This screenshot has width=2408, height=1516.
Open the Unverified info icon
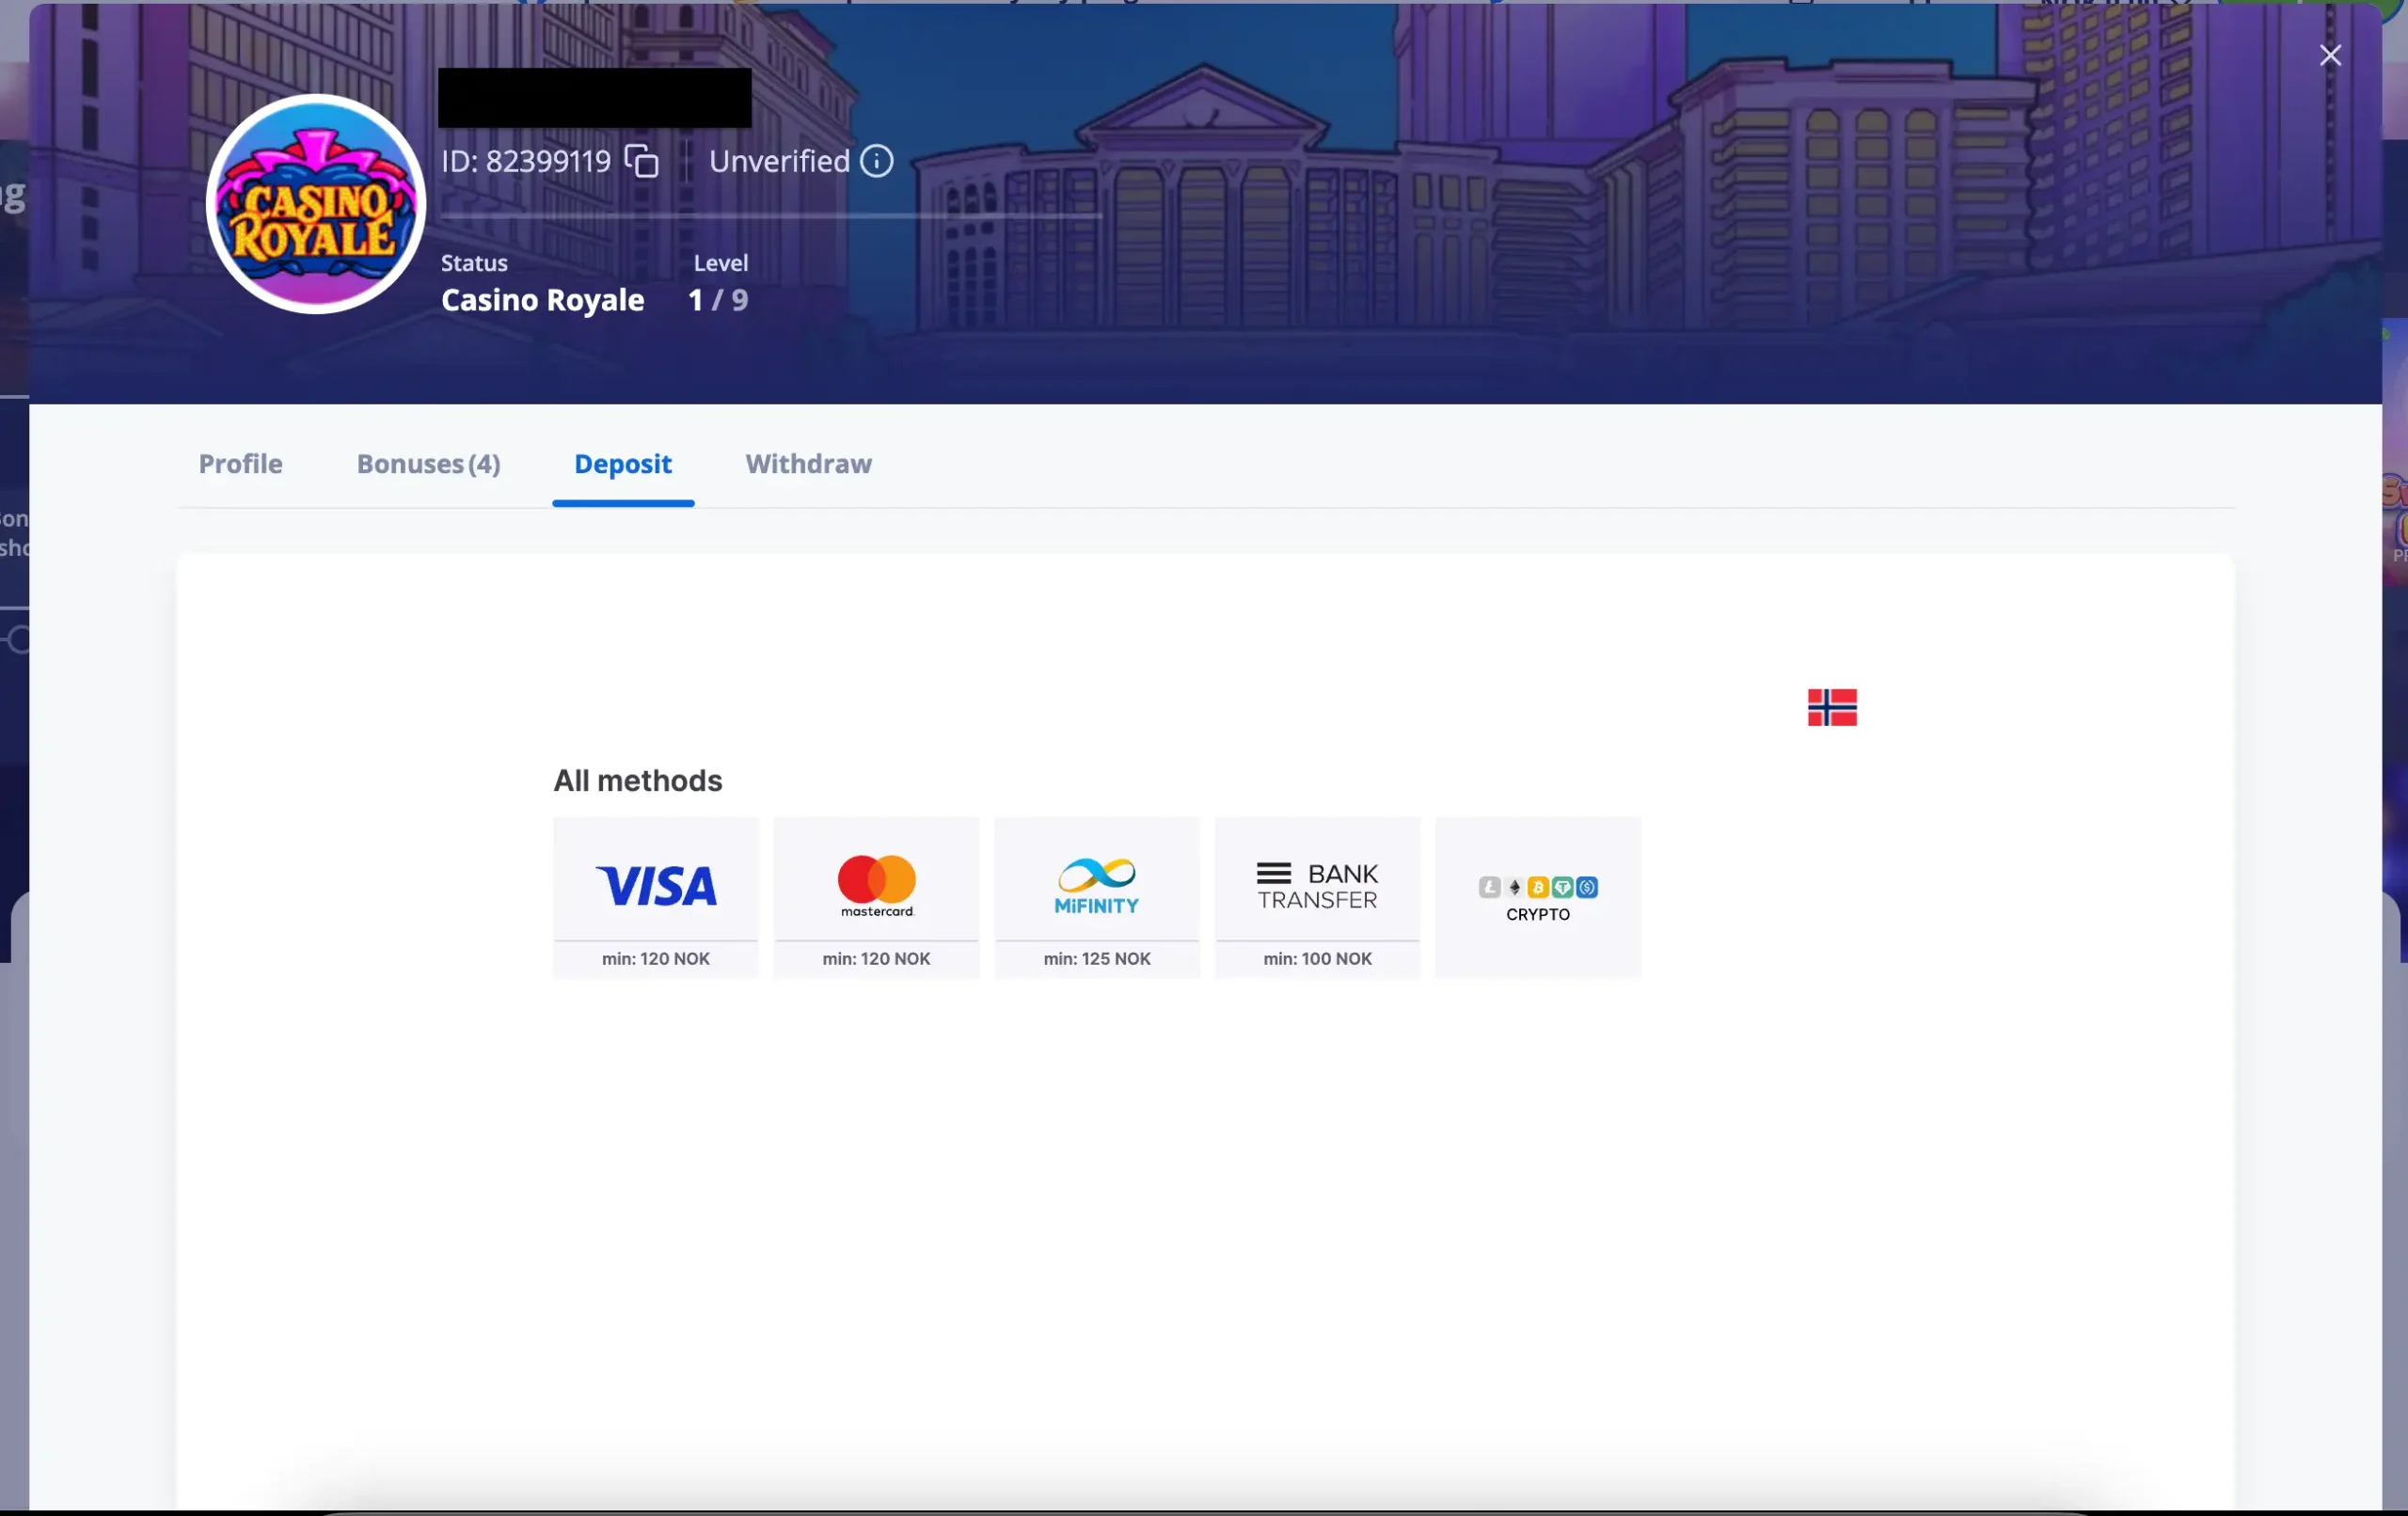coord(877,161)
